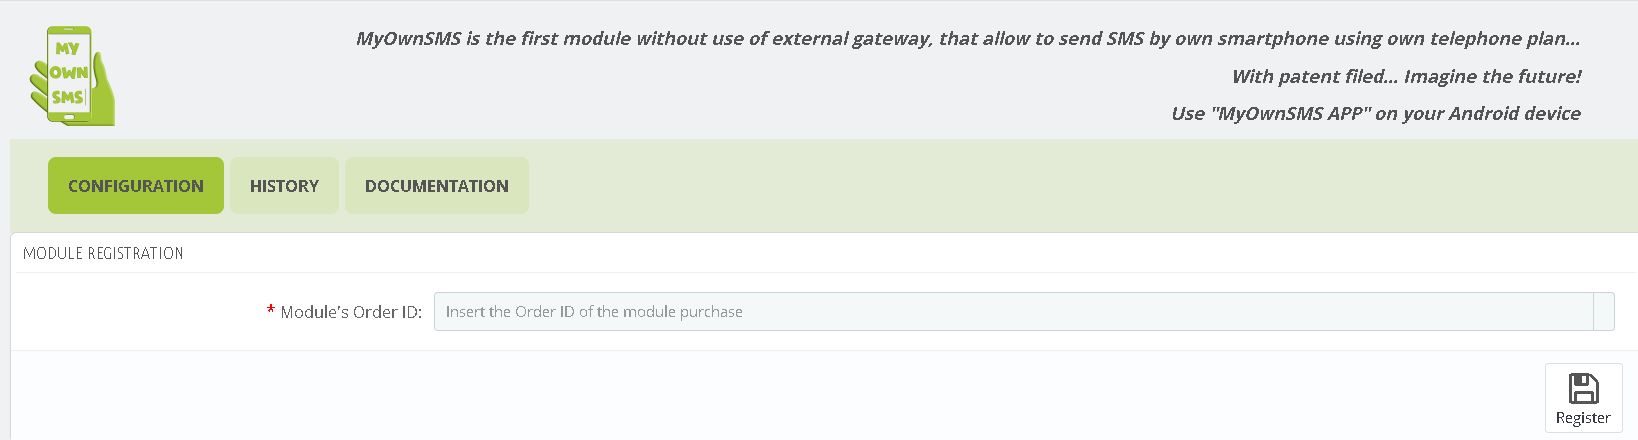Image resolution: width=1638 pixels, height=440 pixels.
Task: Click the floppy disk save icon
Action: 1583,388
